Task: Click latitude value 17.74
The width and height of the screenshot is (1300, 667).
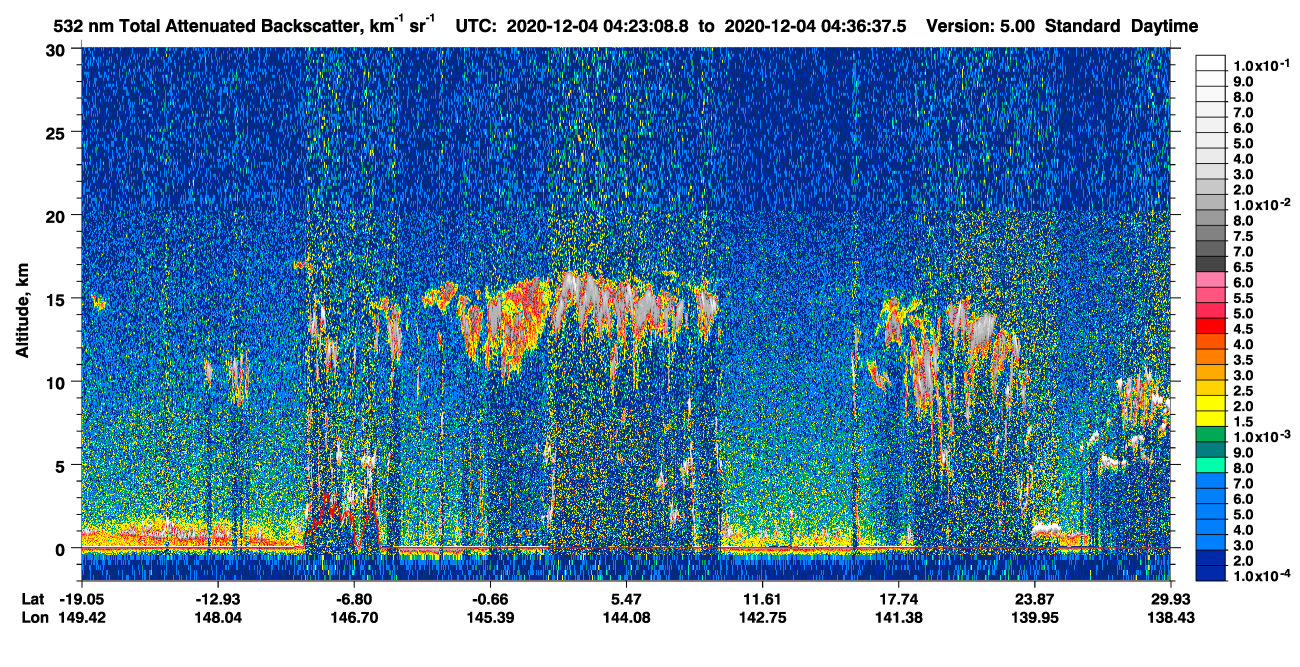Action: pos(898,599)
